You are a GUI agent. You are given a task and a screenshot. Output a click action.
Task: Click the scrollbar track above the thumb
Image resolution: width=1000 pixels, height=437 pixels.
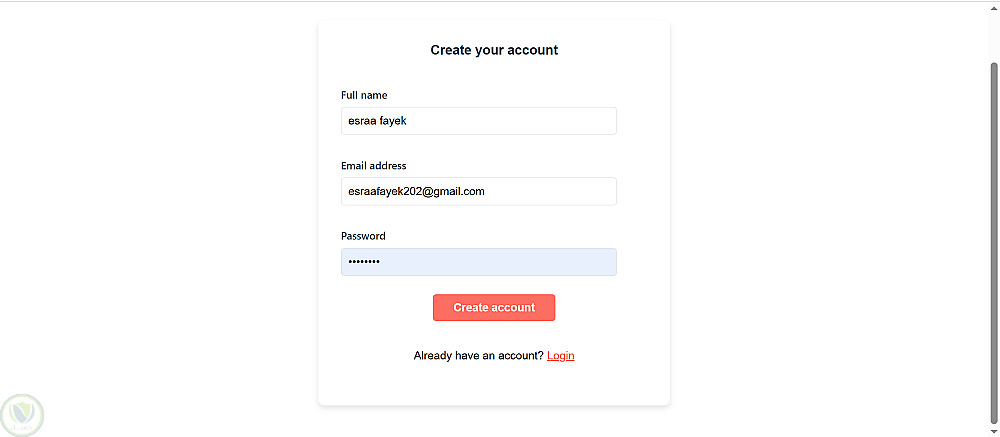coord(993,35)
